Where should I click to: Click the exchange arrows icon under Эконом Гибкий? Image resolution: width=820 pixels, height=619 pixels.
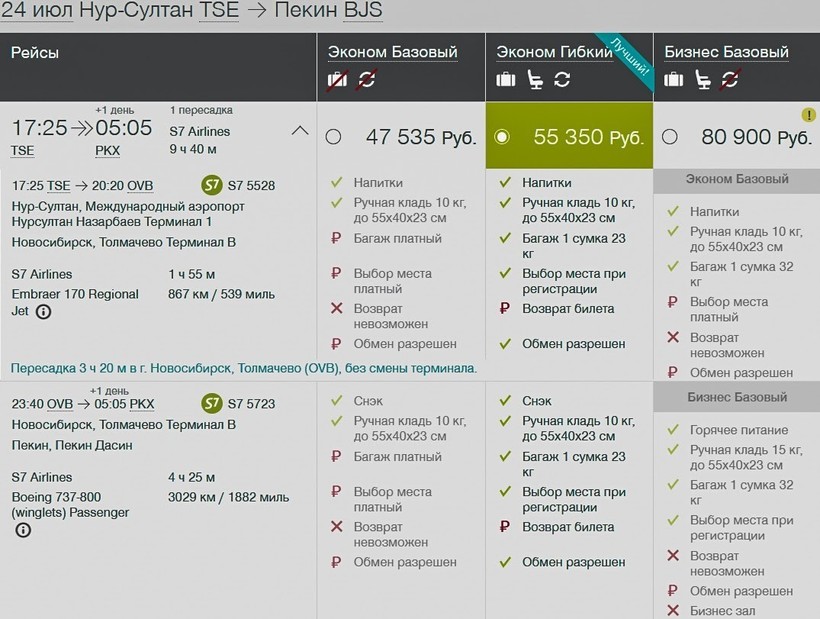[x=562, y=80]
